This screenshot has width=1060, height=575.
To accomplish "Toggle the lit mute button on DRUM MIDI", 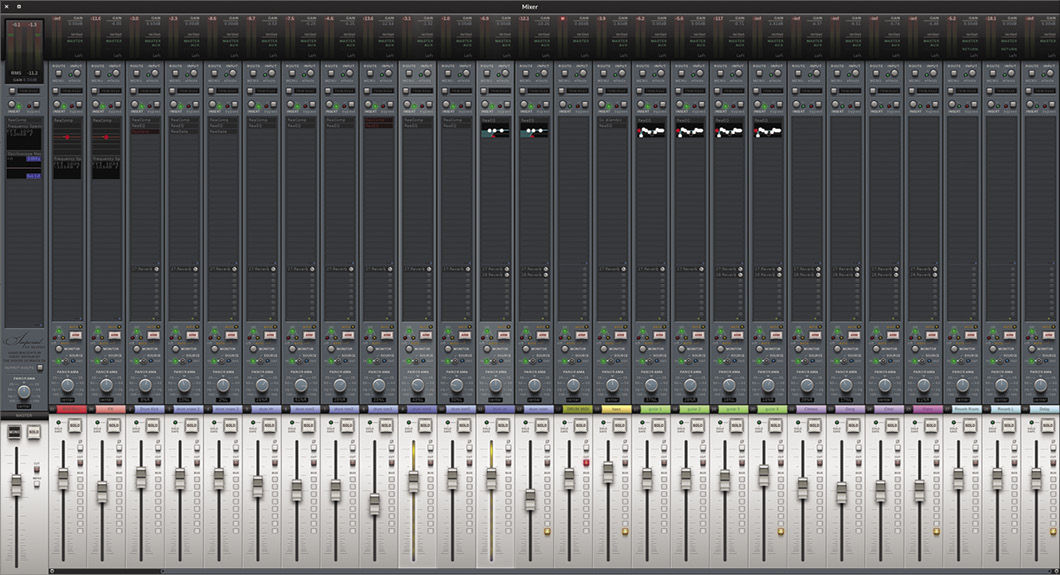I will [586, 463].
